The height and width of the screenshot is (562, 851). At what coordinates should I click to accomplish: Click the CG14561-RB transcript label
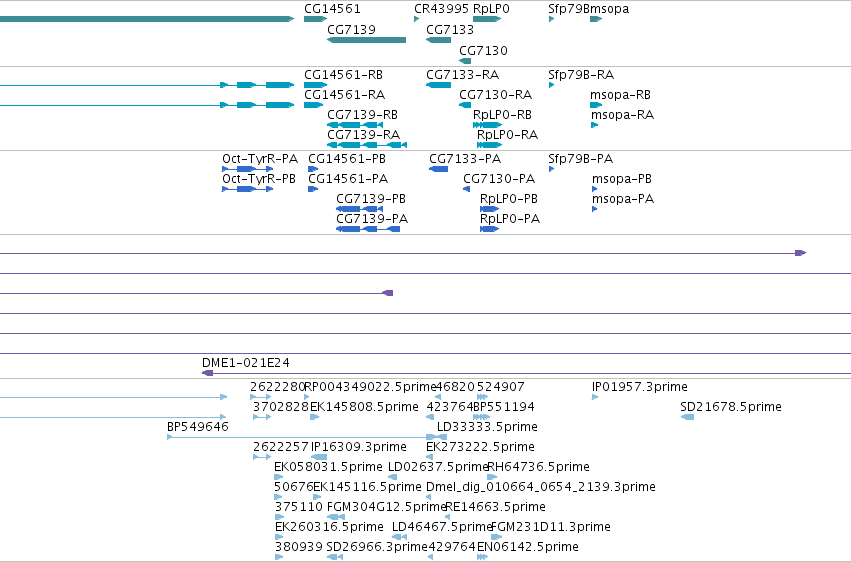point(343,74)
